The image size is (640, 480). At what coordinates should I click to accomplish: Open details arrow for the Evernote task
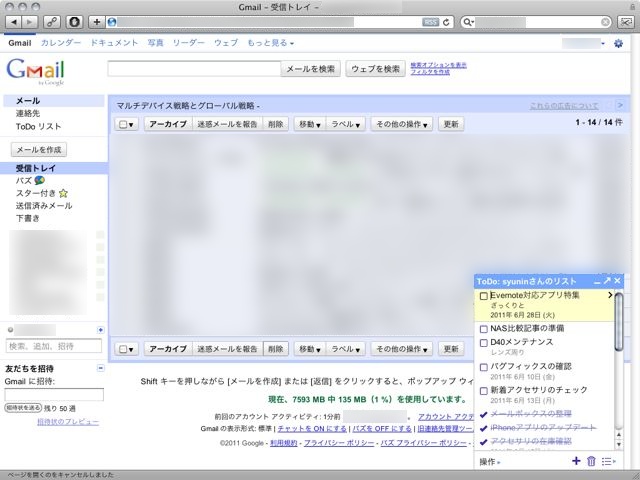(610, 295)
